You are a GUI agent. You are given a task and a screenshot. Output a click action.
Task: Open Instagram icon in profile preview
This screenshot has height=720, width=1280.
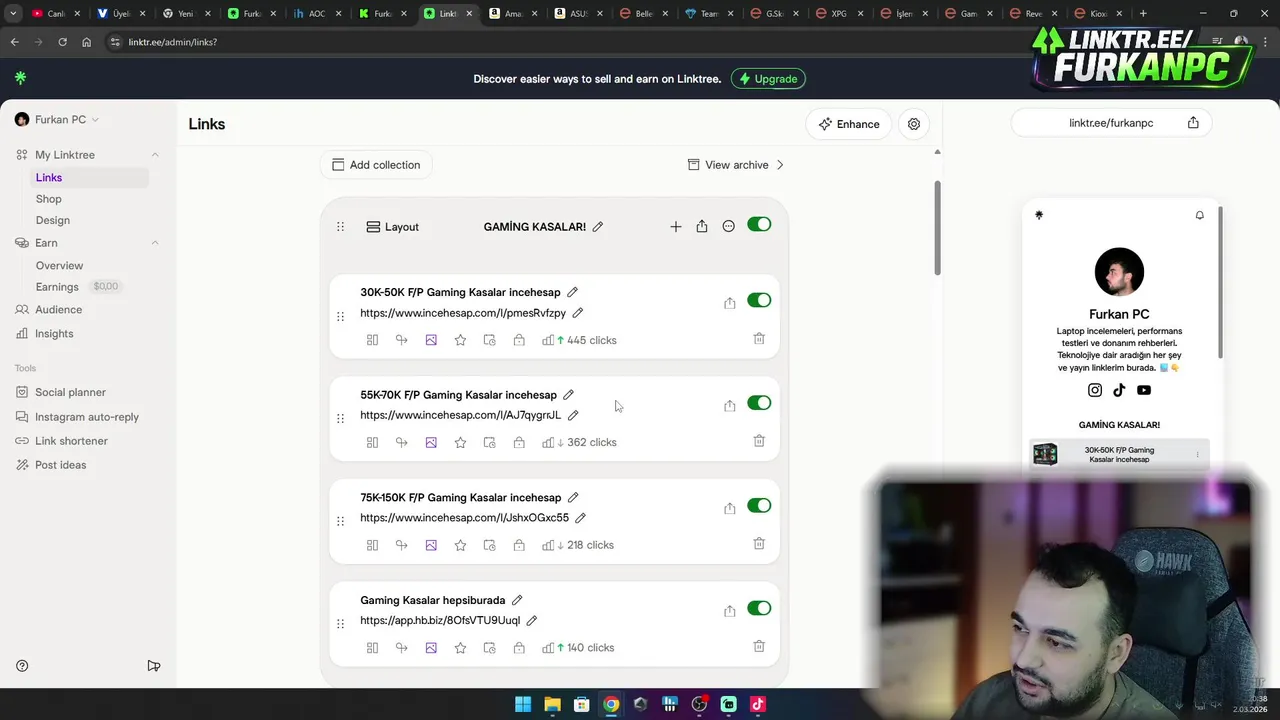click(1095, 390)
